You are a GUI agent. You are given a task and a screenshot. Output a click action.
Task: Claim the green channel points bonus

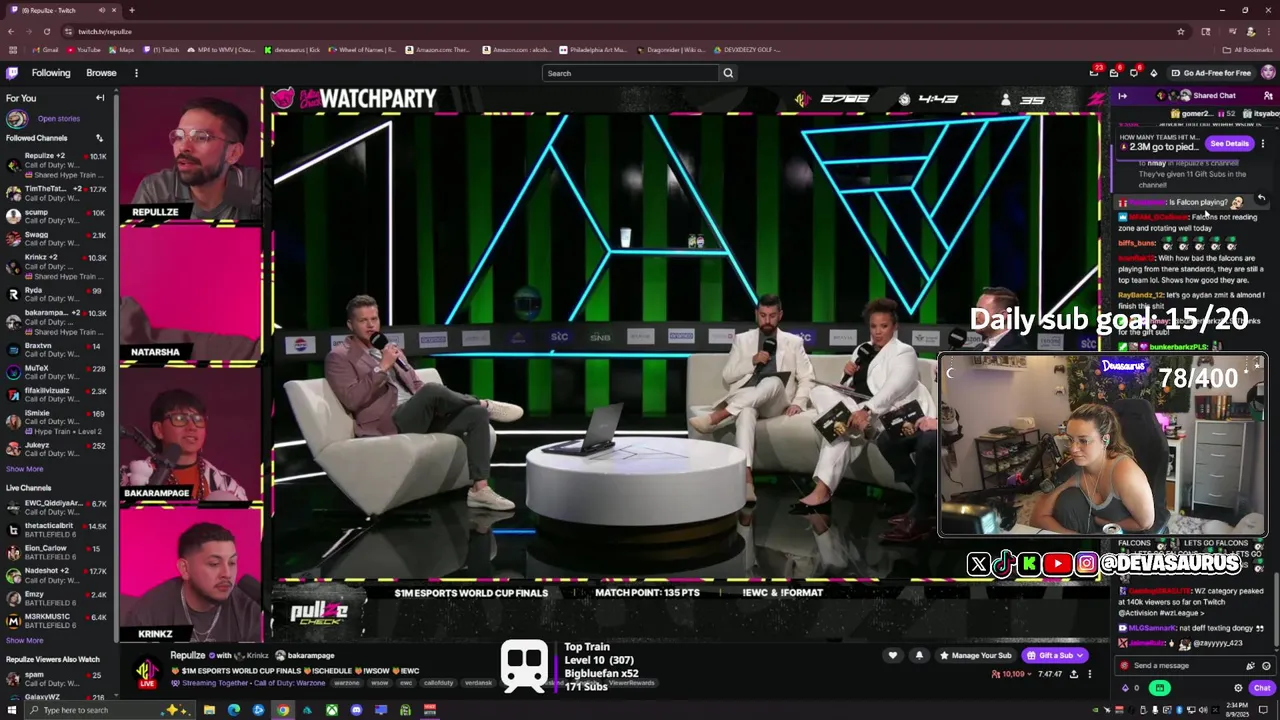(1159, 688)
